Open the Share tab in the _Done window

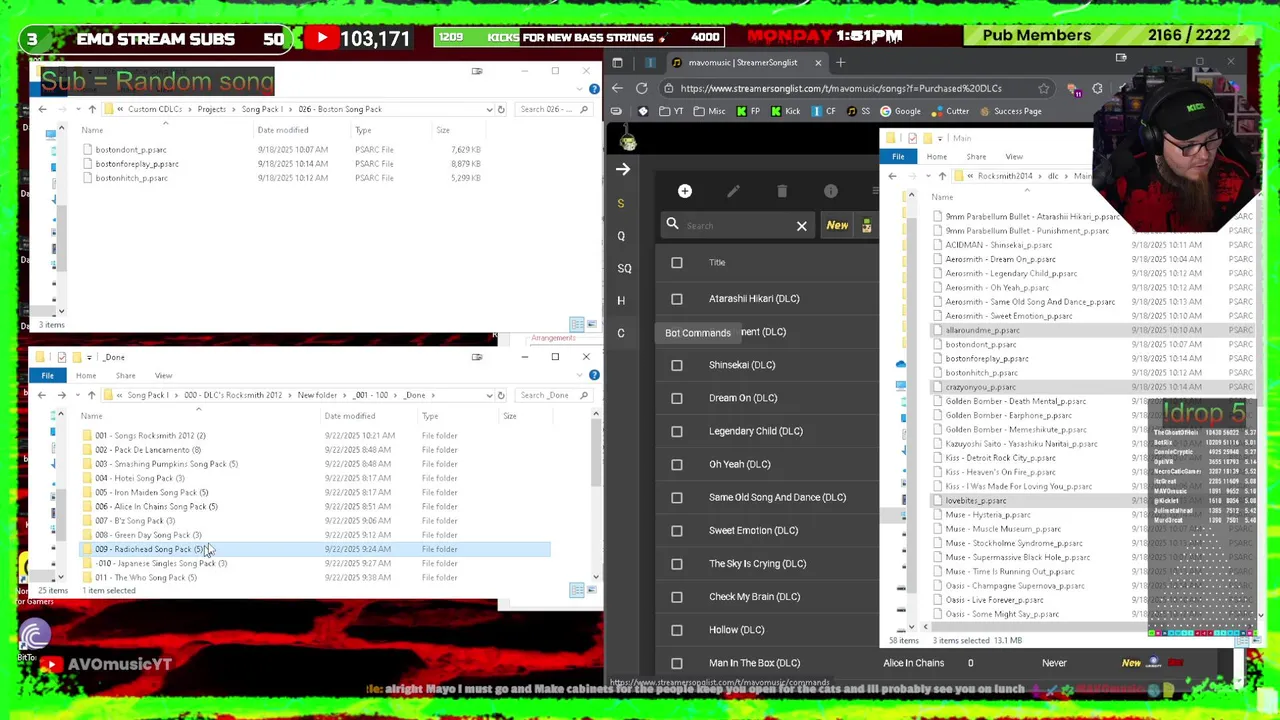click(x=125, y=376)
